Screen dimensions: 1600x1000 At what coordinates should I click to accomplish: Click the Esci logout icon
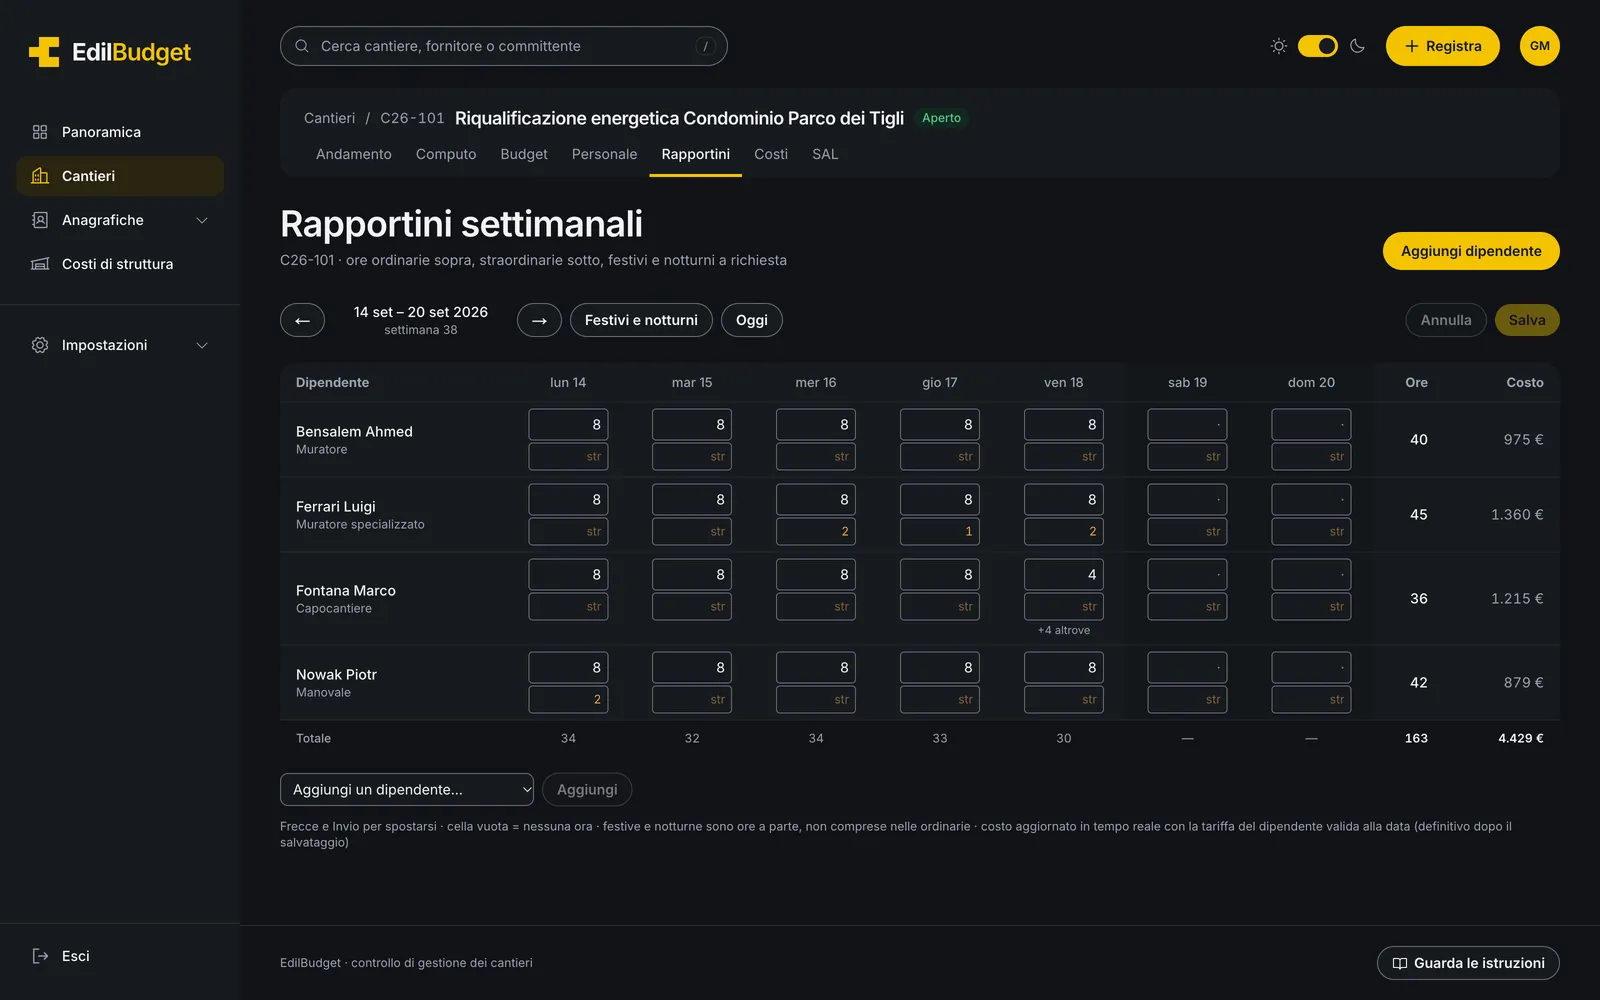point(40,956)
